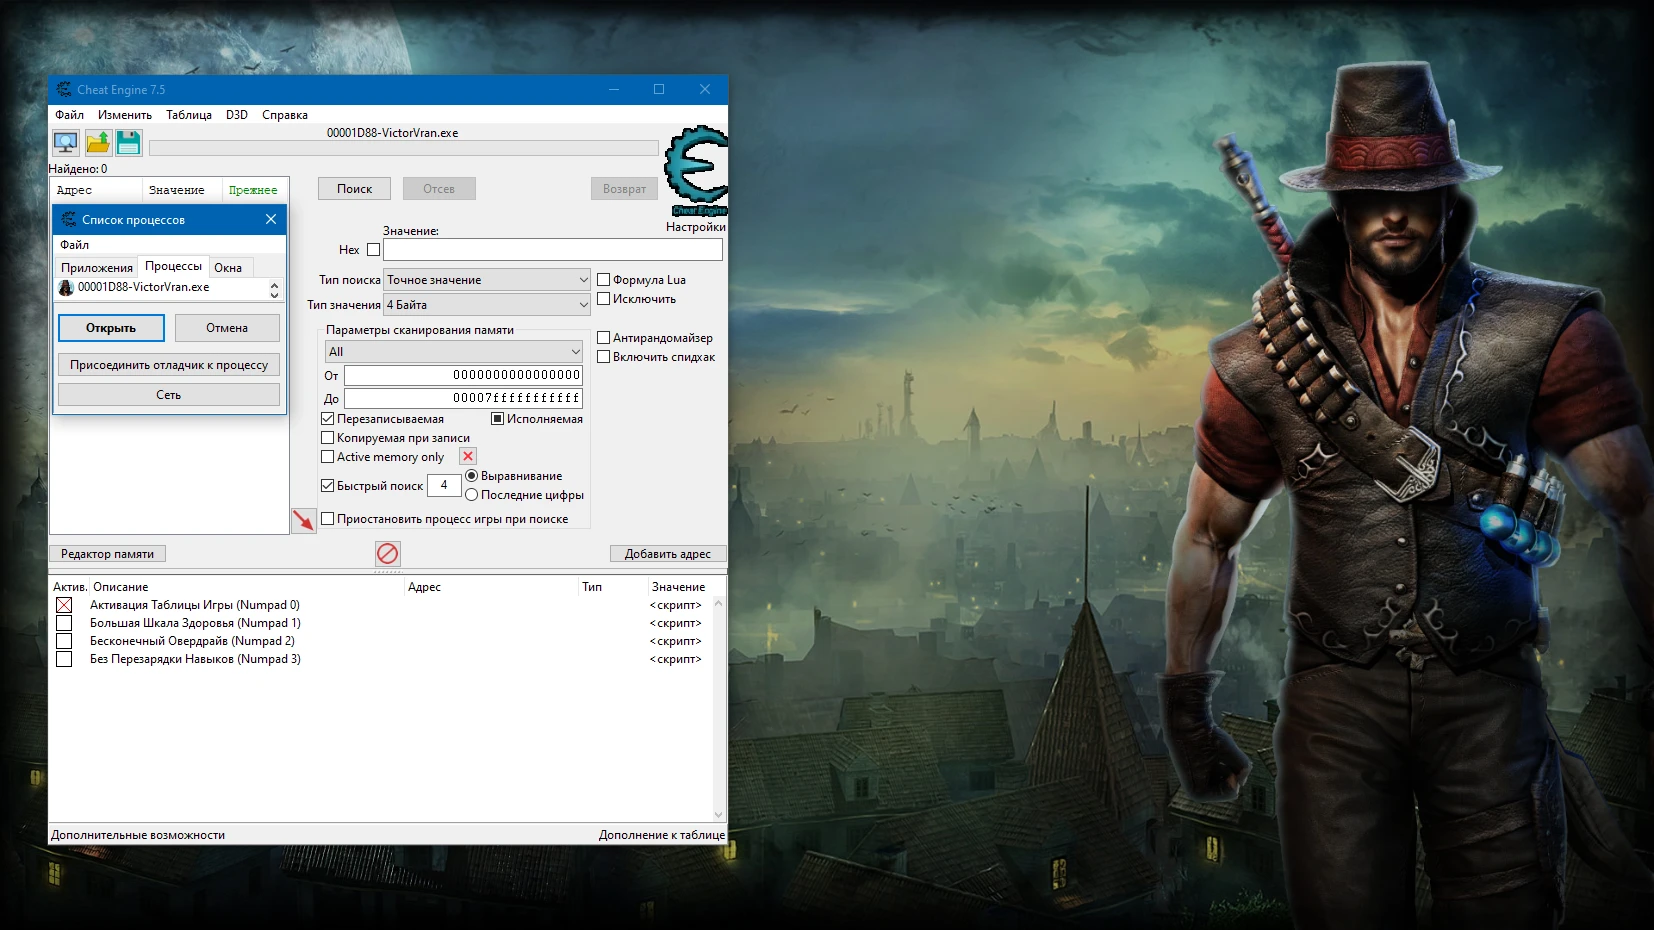The height and width of the screenshot is (930, 1654).
Task: Switch to the Окна tab
Action: pos(229,266)
